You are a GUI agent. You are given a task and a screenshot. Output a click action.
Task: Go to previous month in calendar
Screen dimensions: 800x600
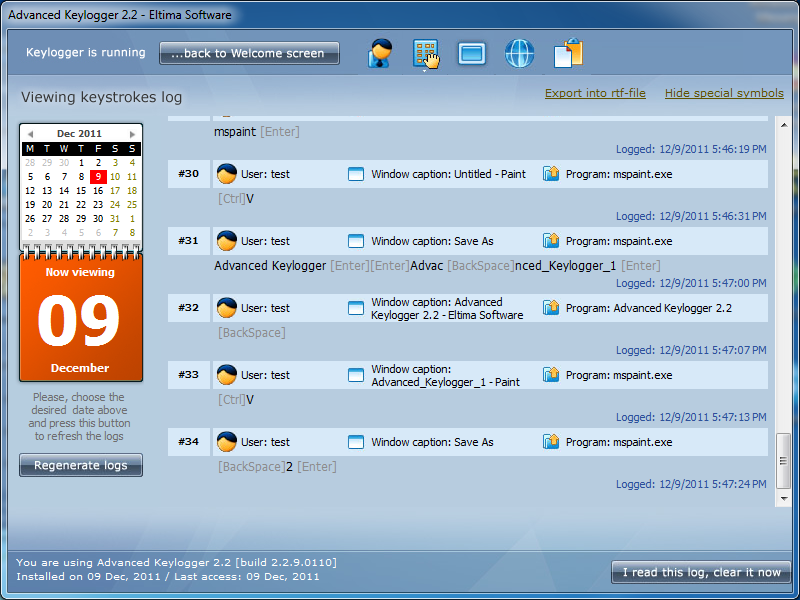point(30,134)
